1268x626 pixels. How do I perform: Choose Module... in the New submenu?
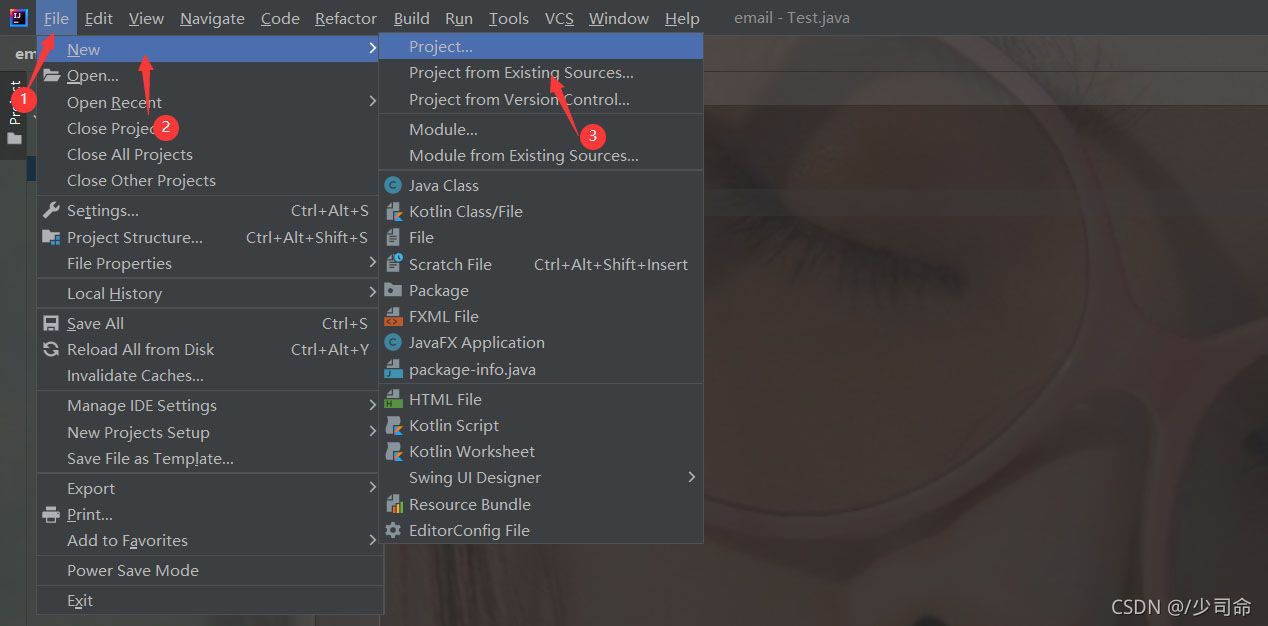(x=541, y=129)
